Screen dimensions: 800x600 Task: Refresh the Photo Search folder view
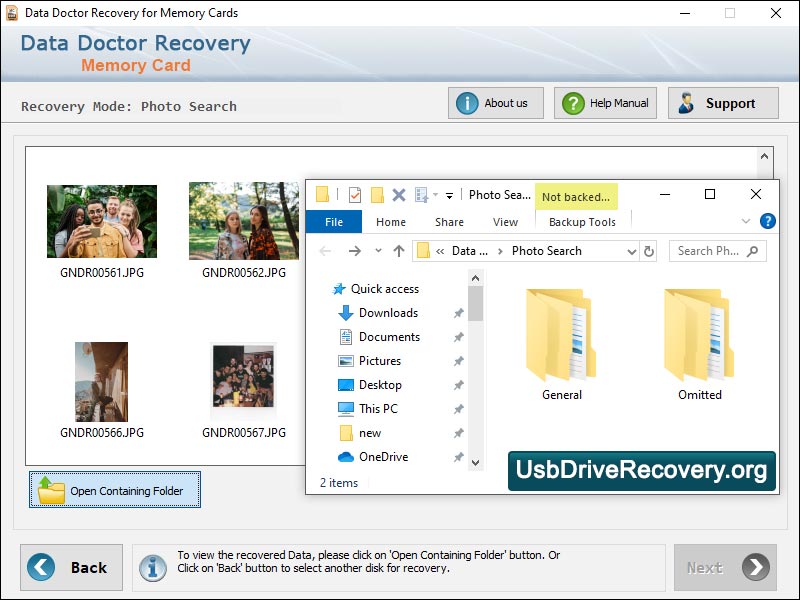648,251
